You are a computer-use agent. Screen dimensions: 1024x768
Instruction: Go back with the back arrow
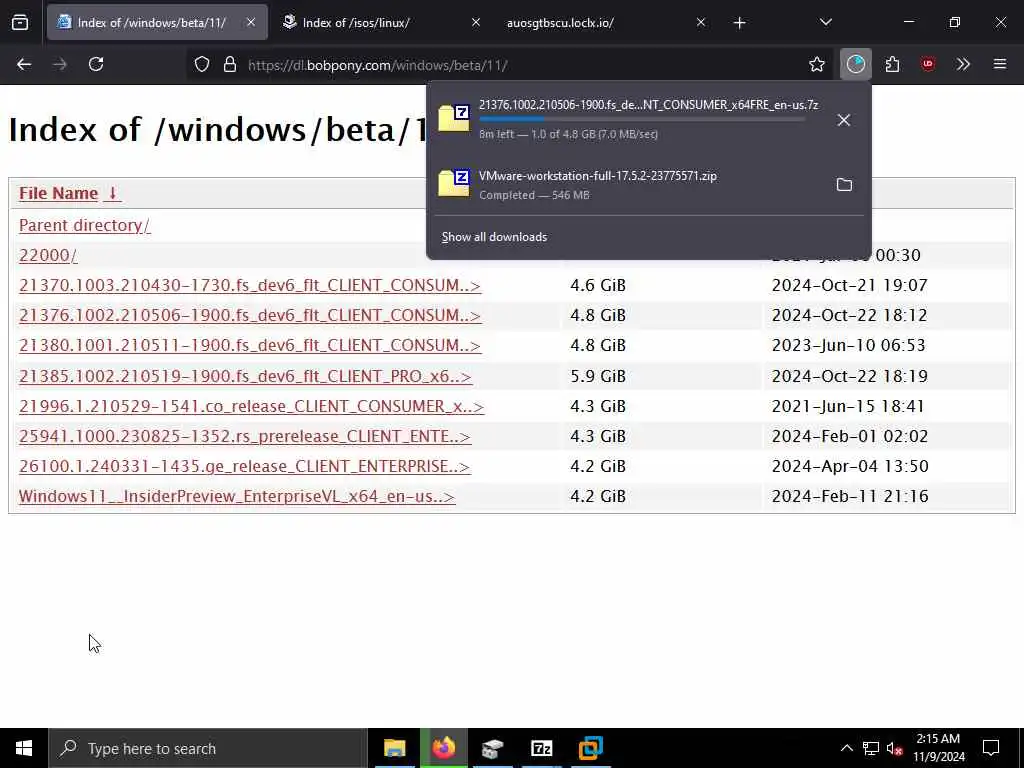24,64
